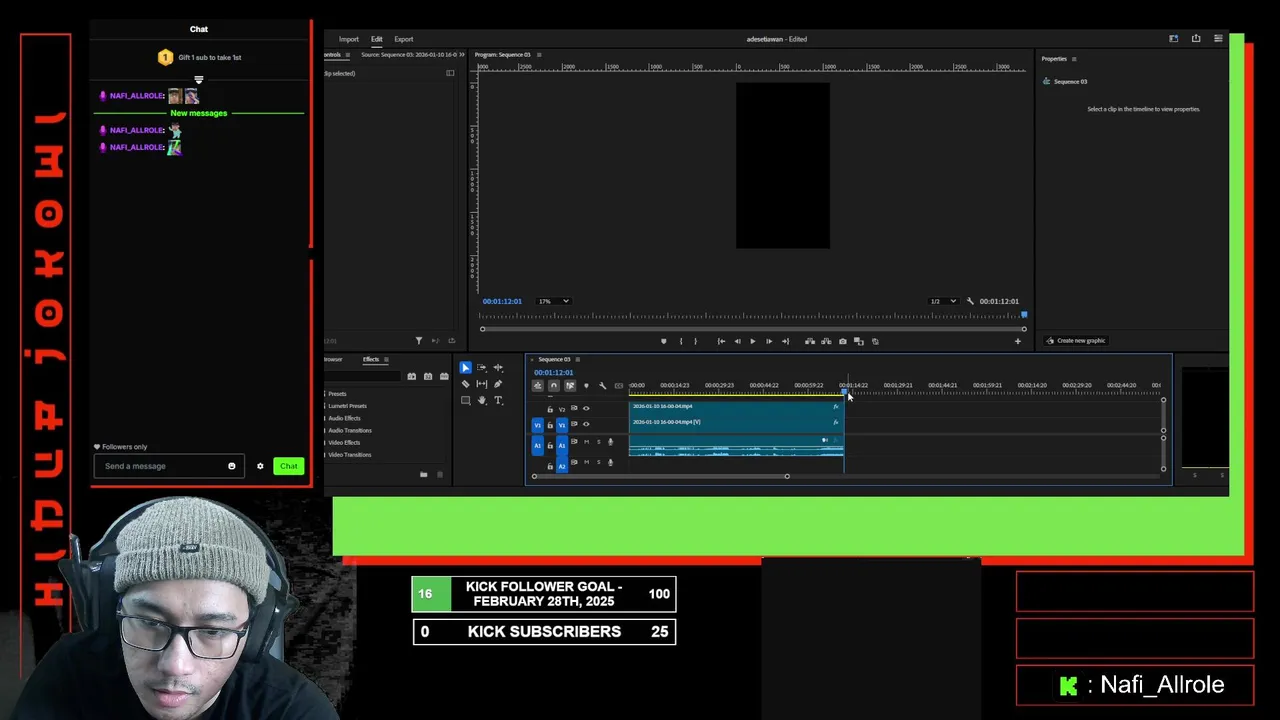Toggle V1 track output eye
This screenshot has height=720, width=1280.
tap(586, 424)
